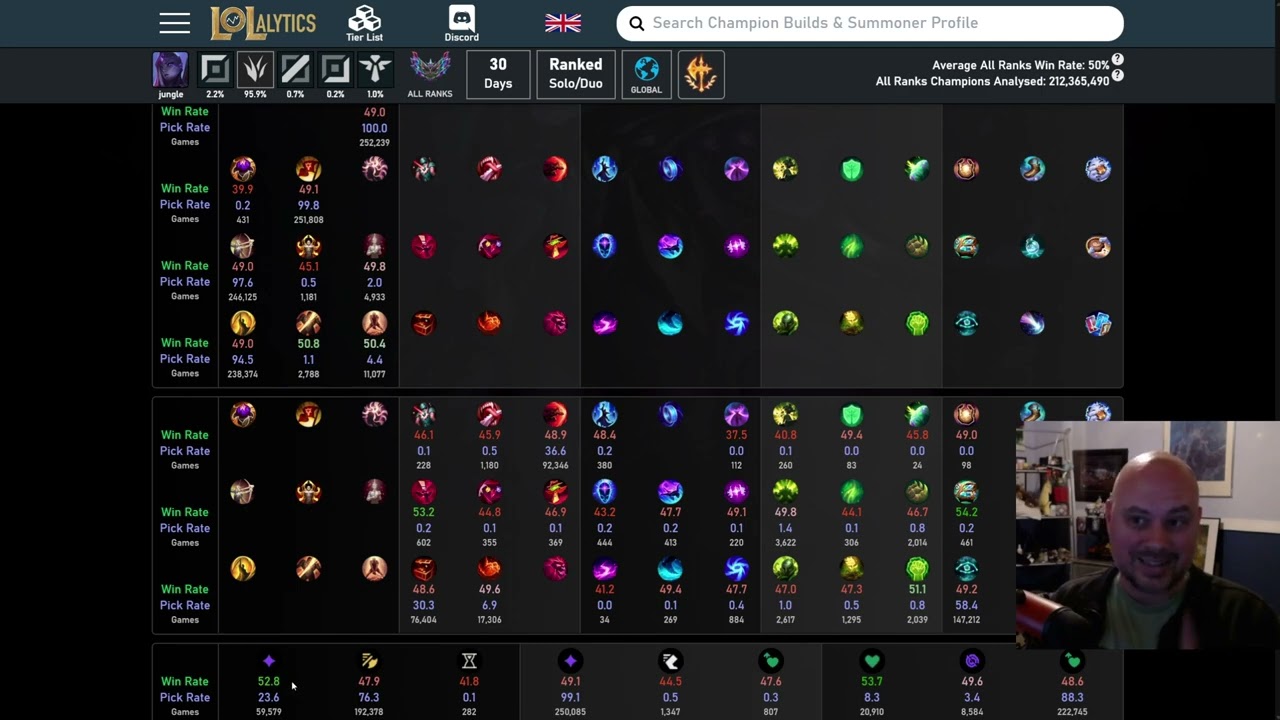Viewport: 1280px width, 720px height.
Task: Open the Discord link
Action: tap(461, 23)
